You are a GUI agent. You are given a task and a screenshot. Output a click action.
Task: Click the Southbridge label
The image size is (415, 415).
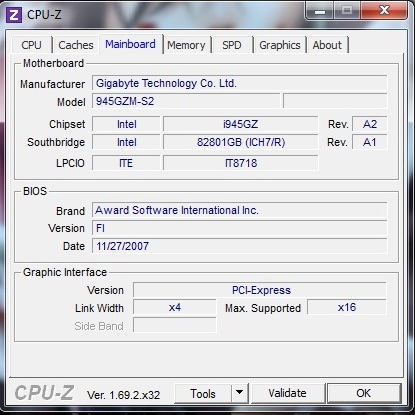pyautogui.click(x=56, y=142)
